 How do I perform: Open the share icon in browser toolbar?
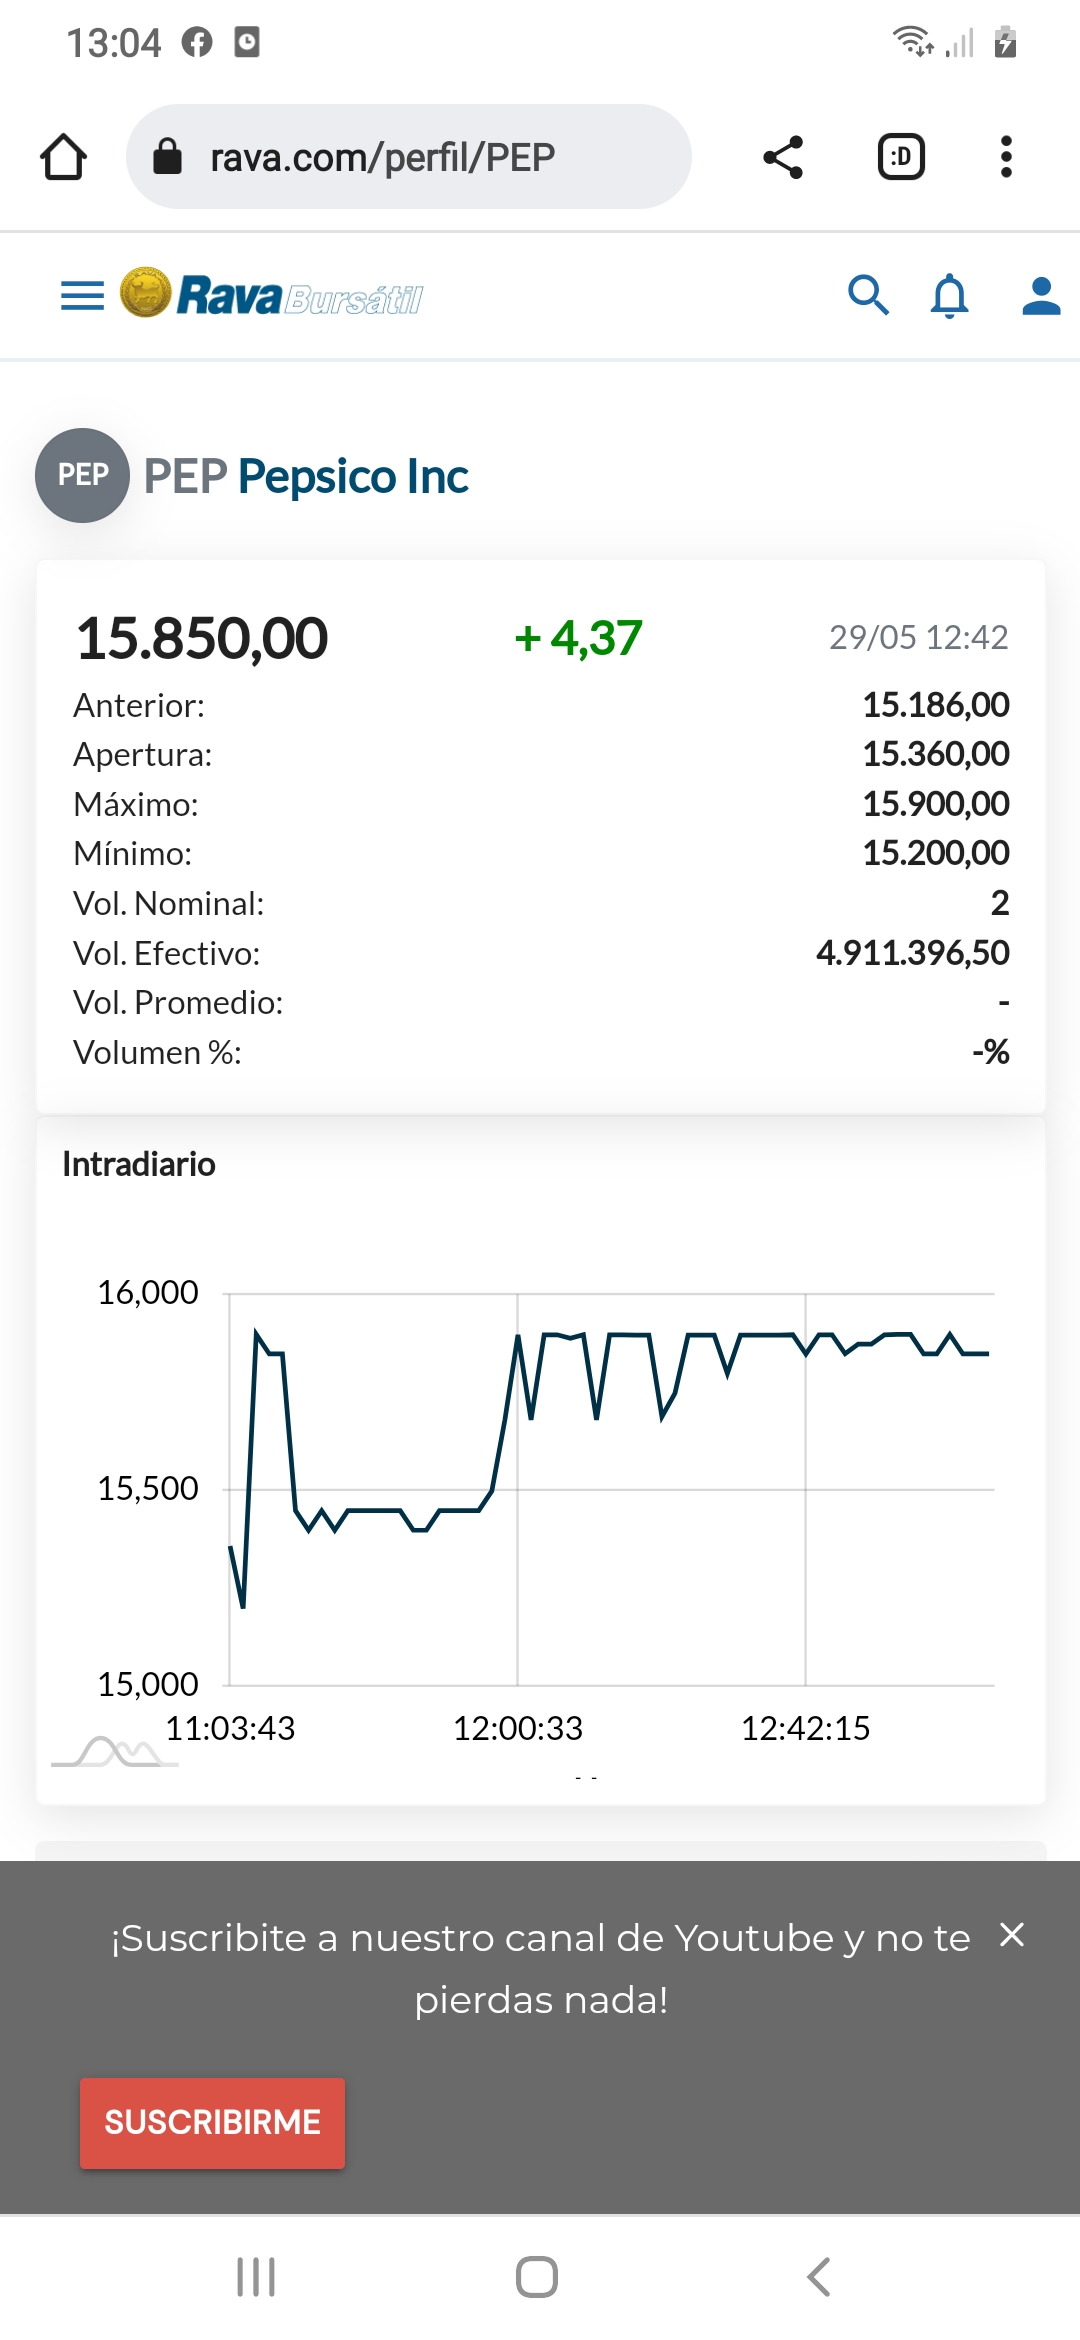coord(783,157)
